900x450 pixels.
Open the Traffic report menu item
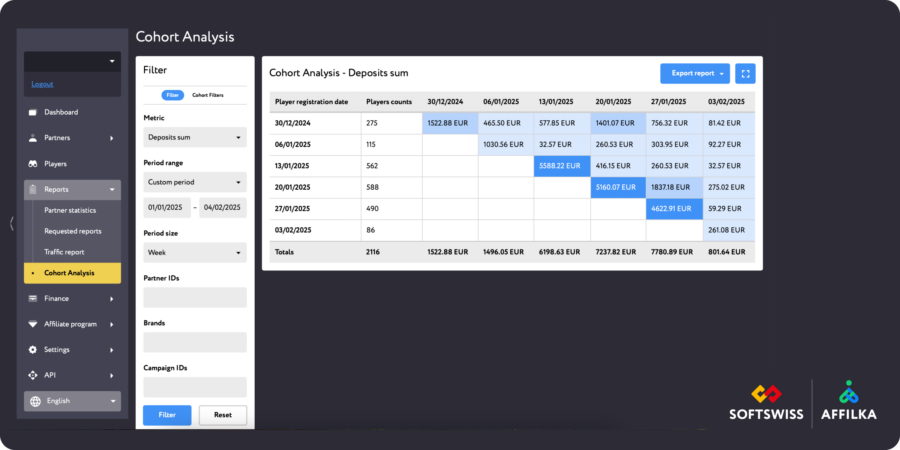coord(65,252)
